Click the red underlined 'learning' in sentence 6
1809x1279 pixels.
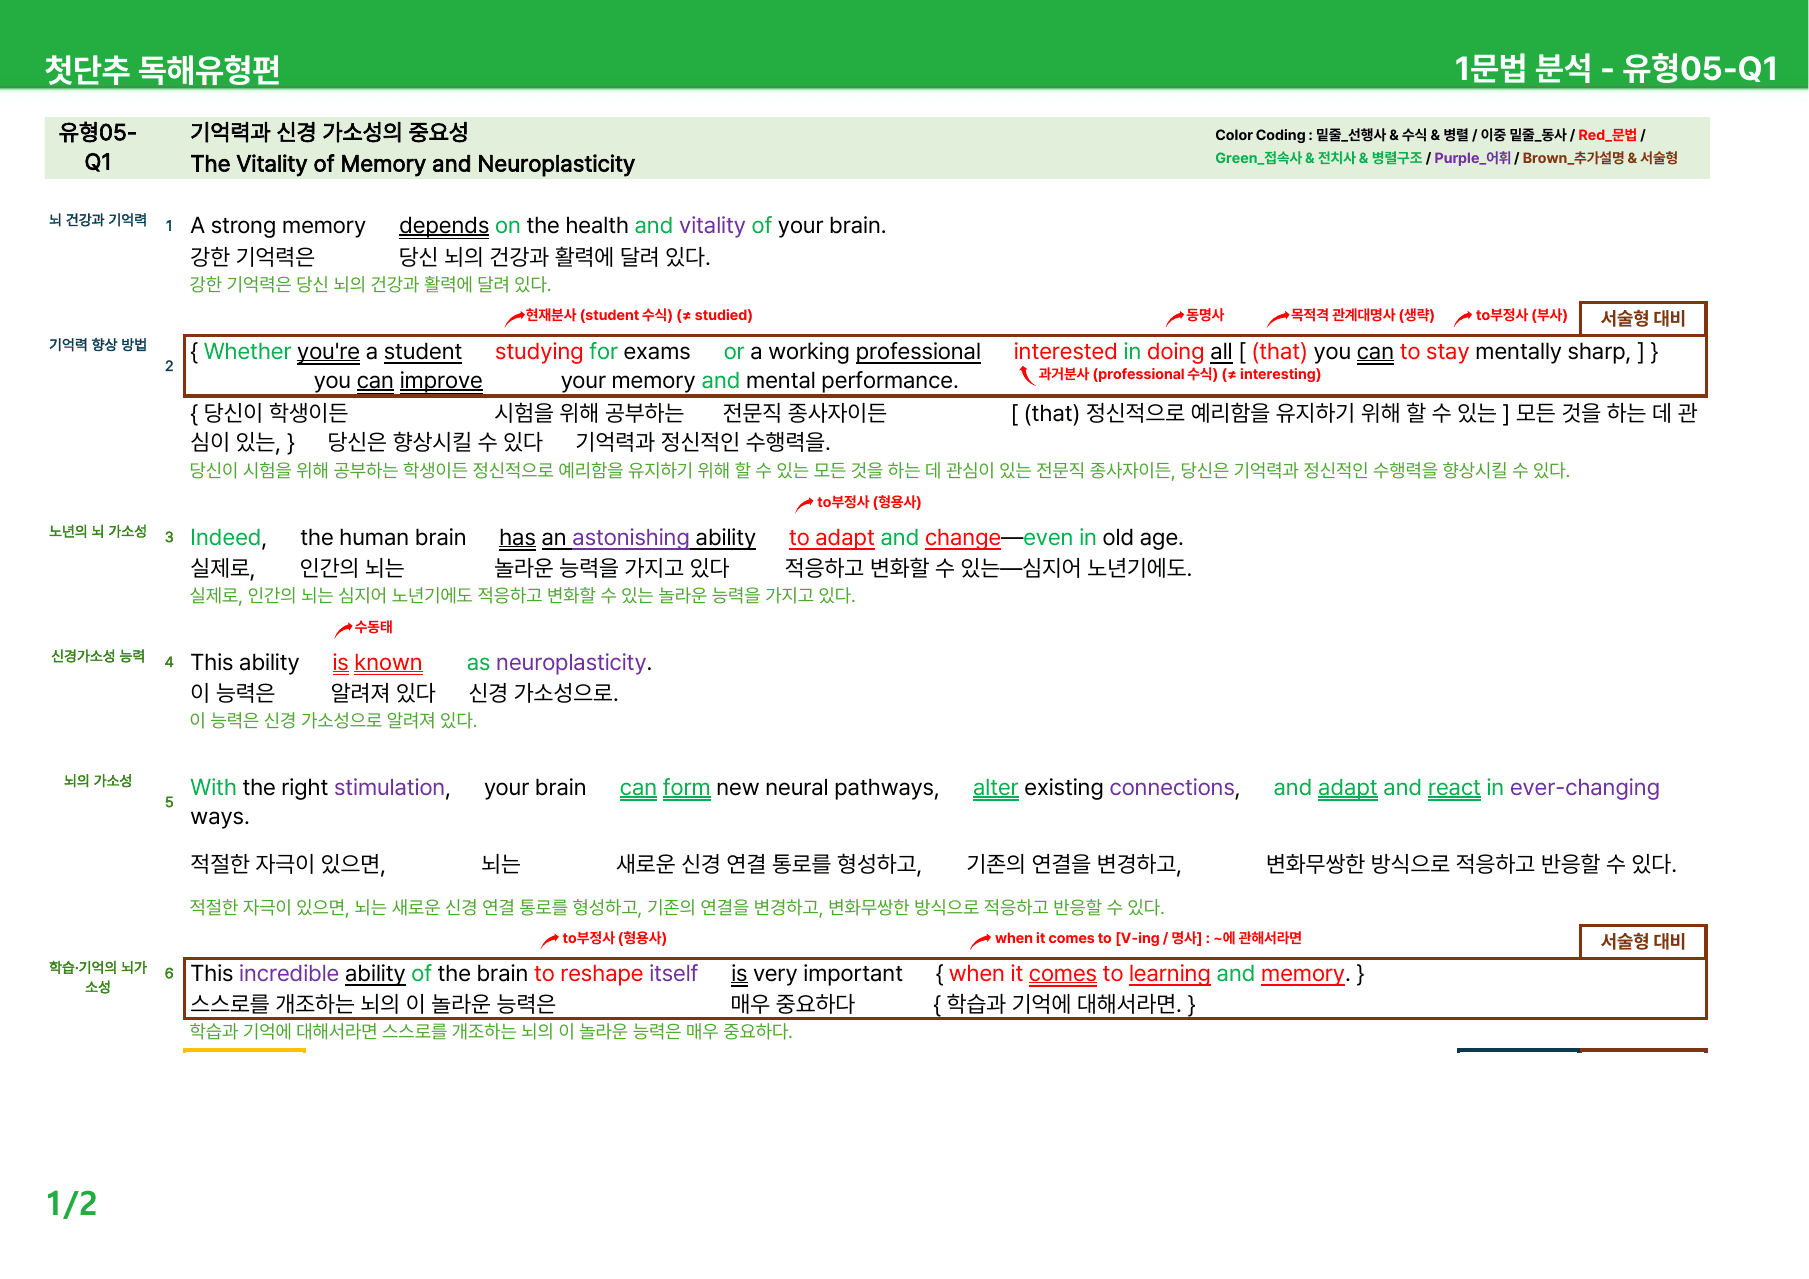(x=1169, y=974)
